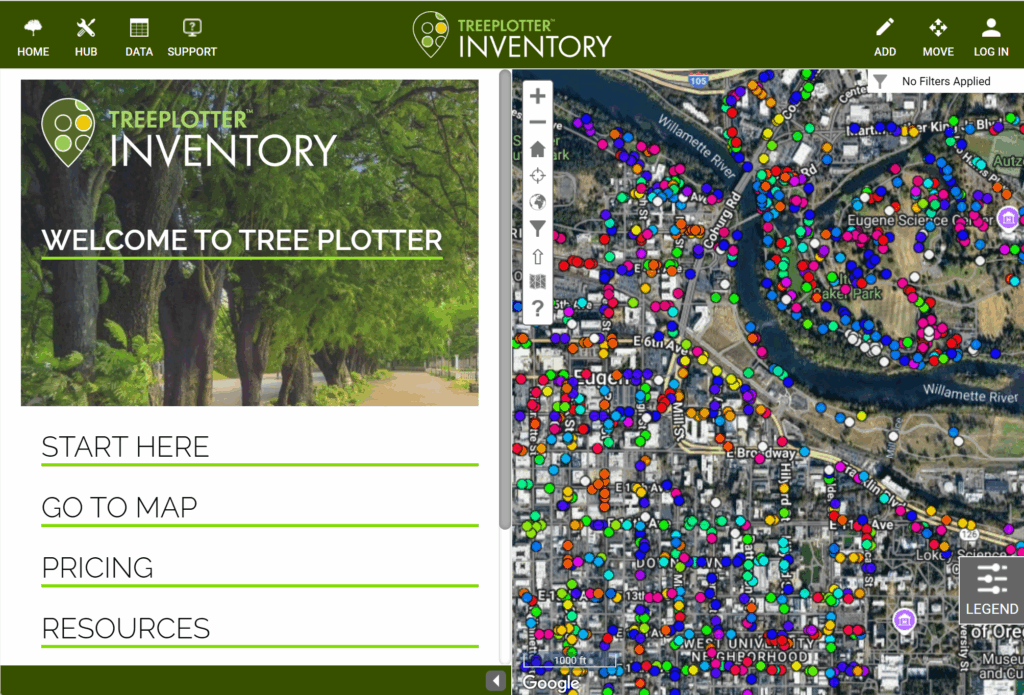The width and height of the screenshot is (1024, 695).
Task: Zoom out using the minus button
Action: click(537, 123)
